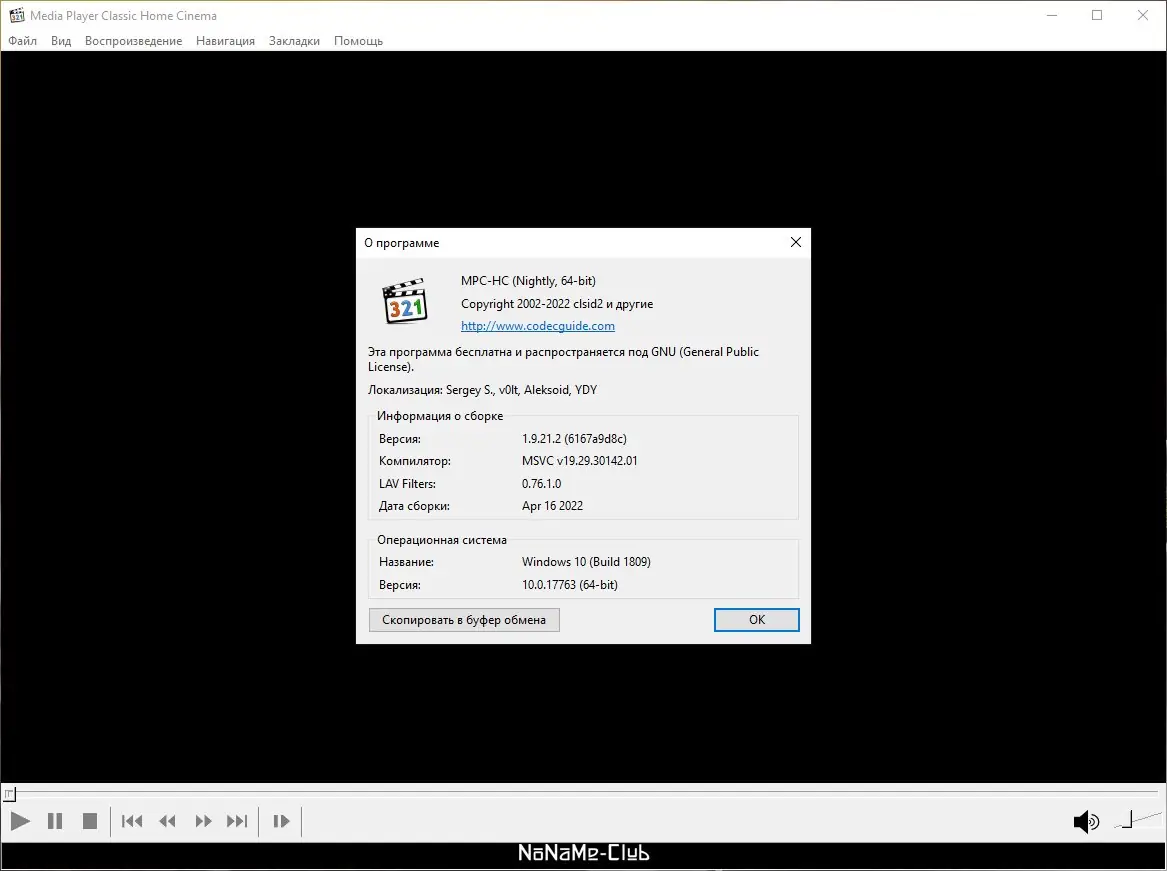Viewport: 1167px width, 871px height.
Task: Click the MPC-HC 321 clapperboard logo
Action: 406,302
